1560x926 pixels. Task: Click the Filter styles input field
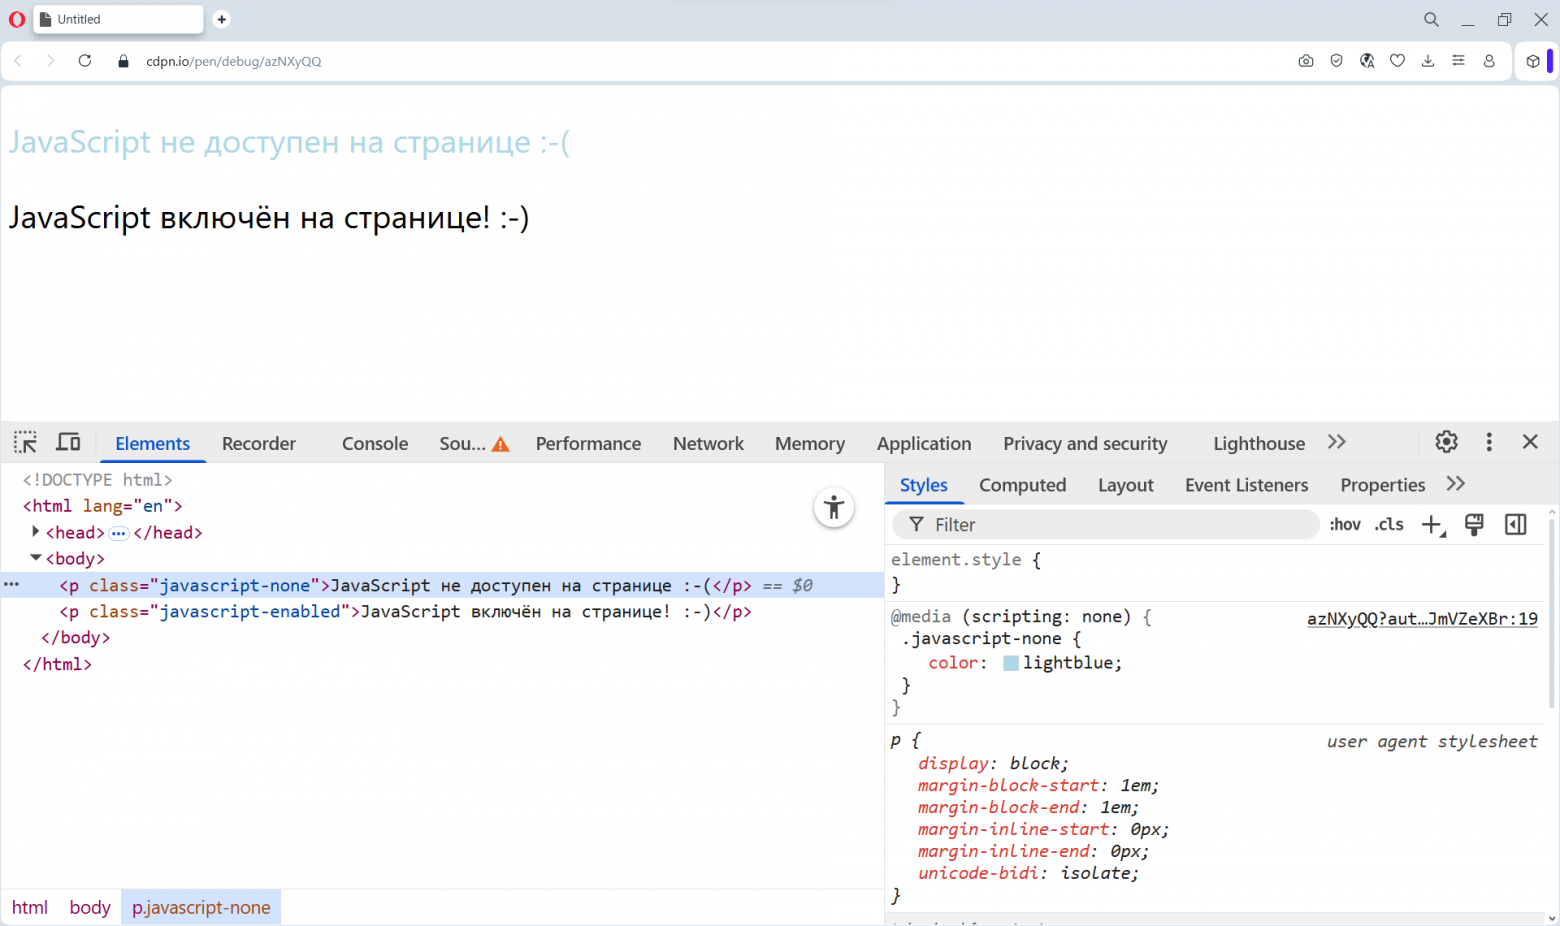click(x=1100, y=523)
